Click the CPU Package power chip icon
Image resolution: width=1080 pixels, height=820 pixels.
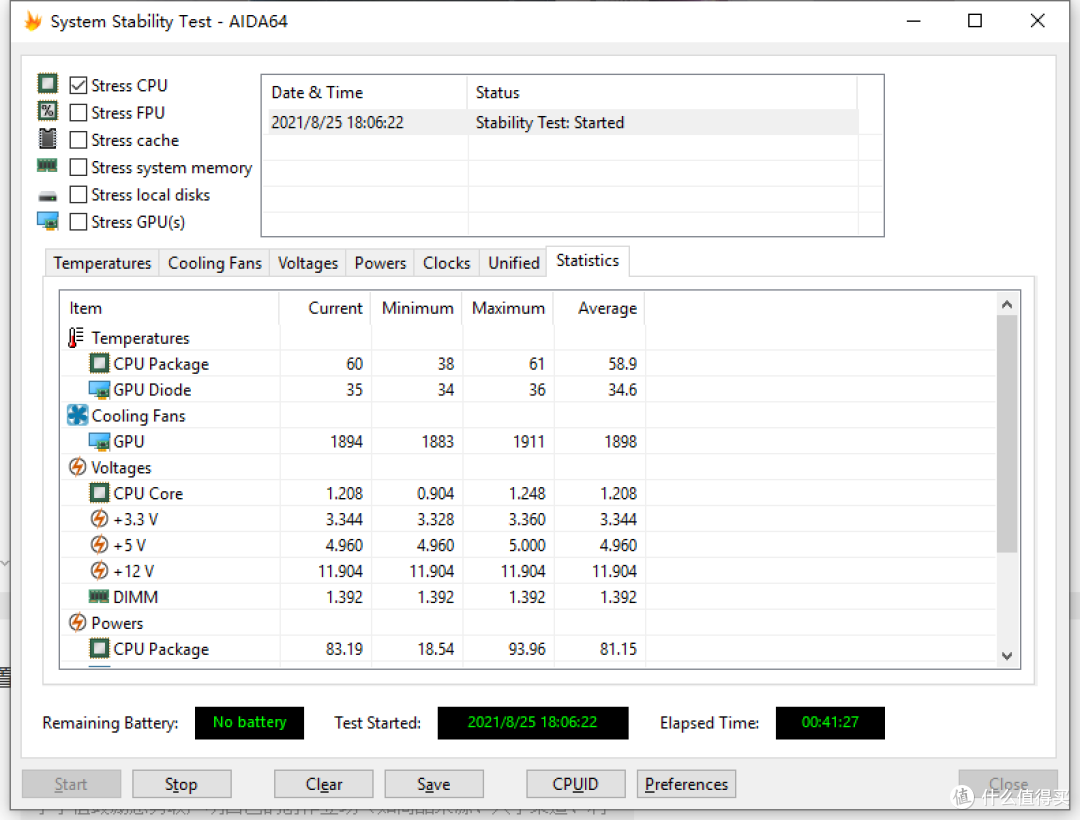click(x=99, y=649)
